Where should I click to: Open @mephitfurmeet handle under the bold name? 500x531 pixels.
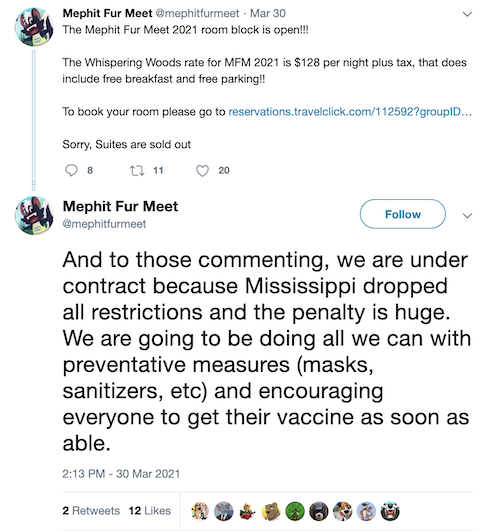click(104, 224)
